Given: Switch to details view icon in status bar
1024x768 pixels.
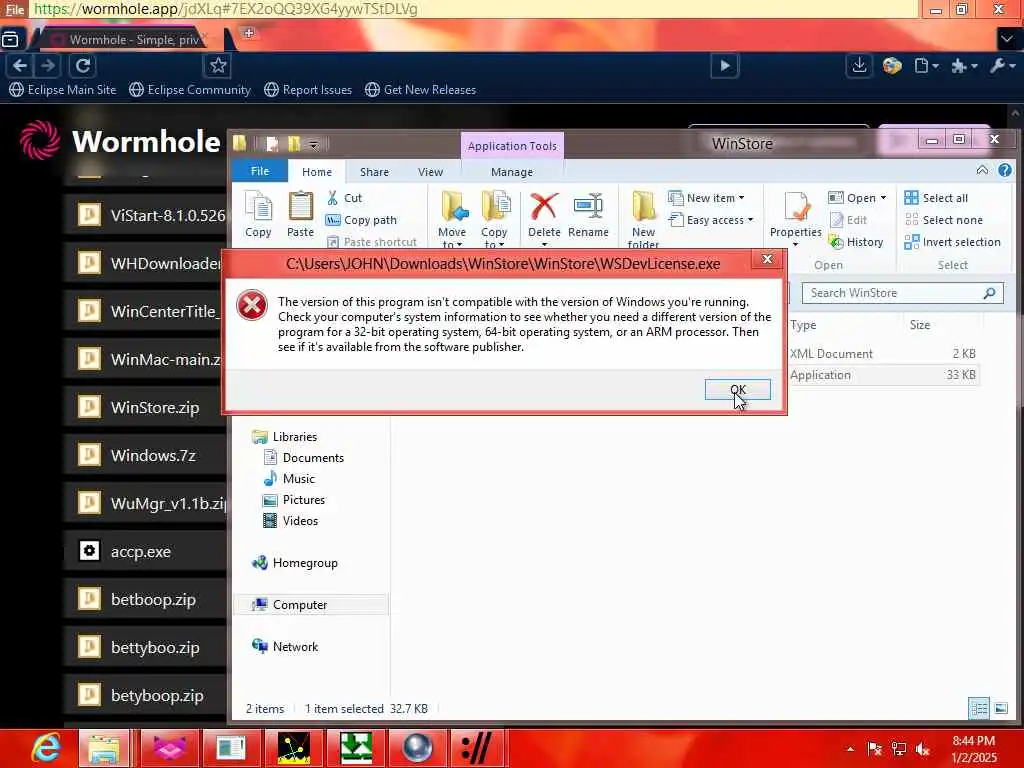Looking at the screenshot, I should click(979, 709).
